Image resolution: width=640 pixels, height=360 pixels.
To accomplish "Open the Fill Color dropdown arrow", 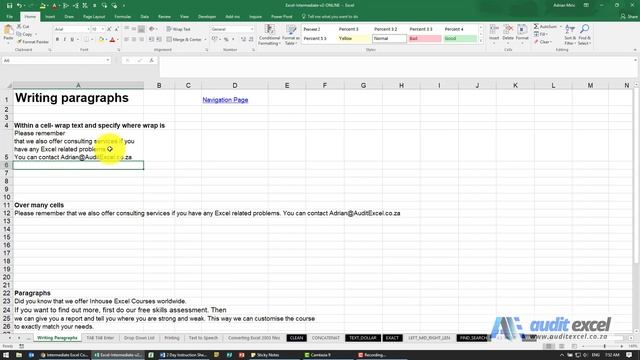I will [106, 40].
